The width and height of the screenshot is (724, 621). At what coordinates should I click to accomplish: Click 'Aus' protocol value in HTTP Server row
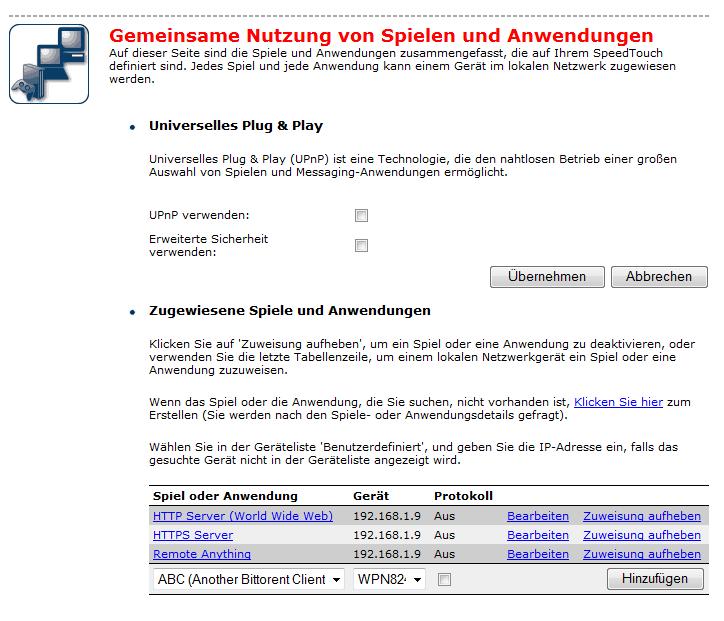coord(444,516)
